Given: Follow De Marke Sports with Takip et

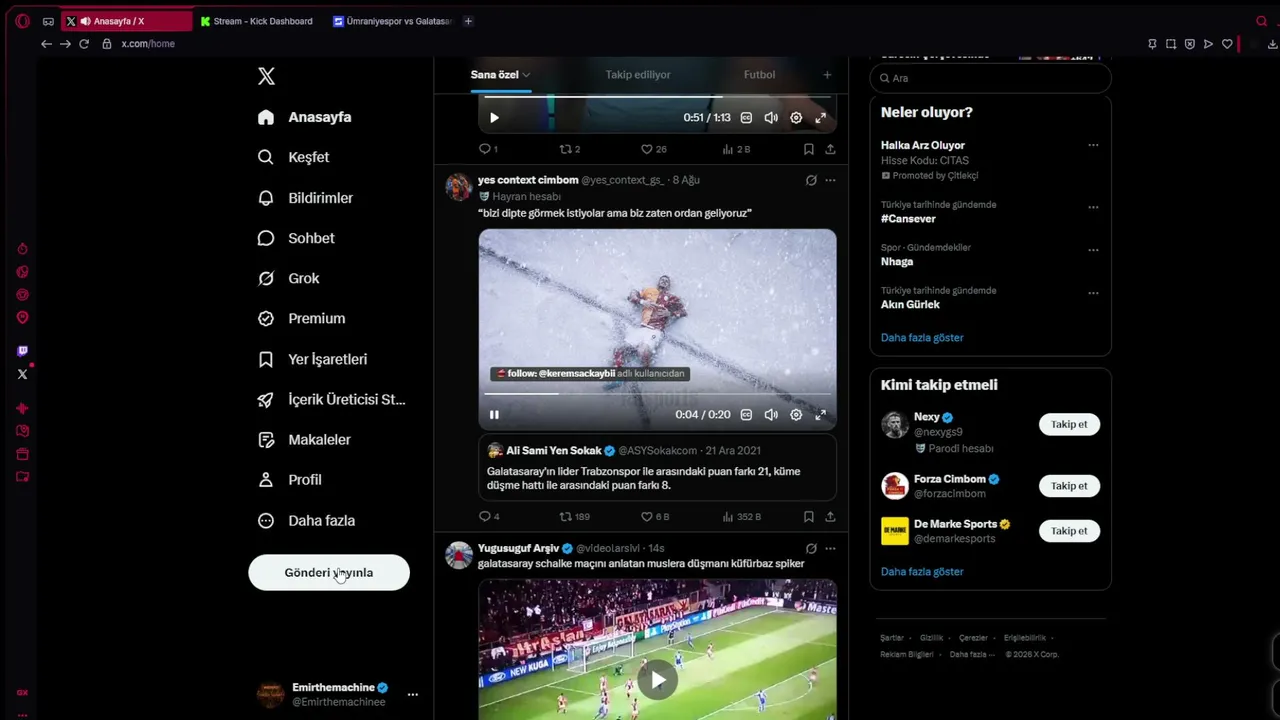Looking at the screenshot, I should (x=1069, y=531).
